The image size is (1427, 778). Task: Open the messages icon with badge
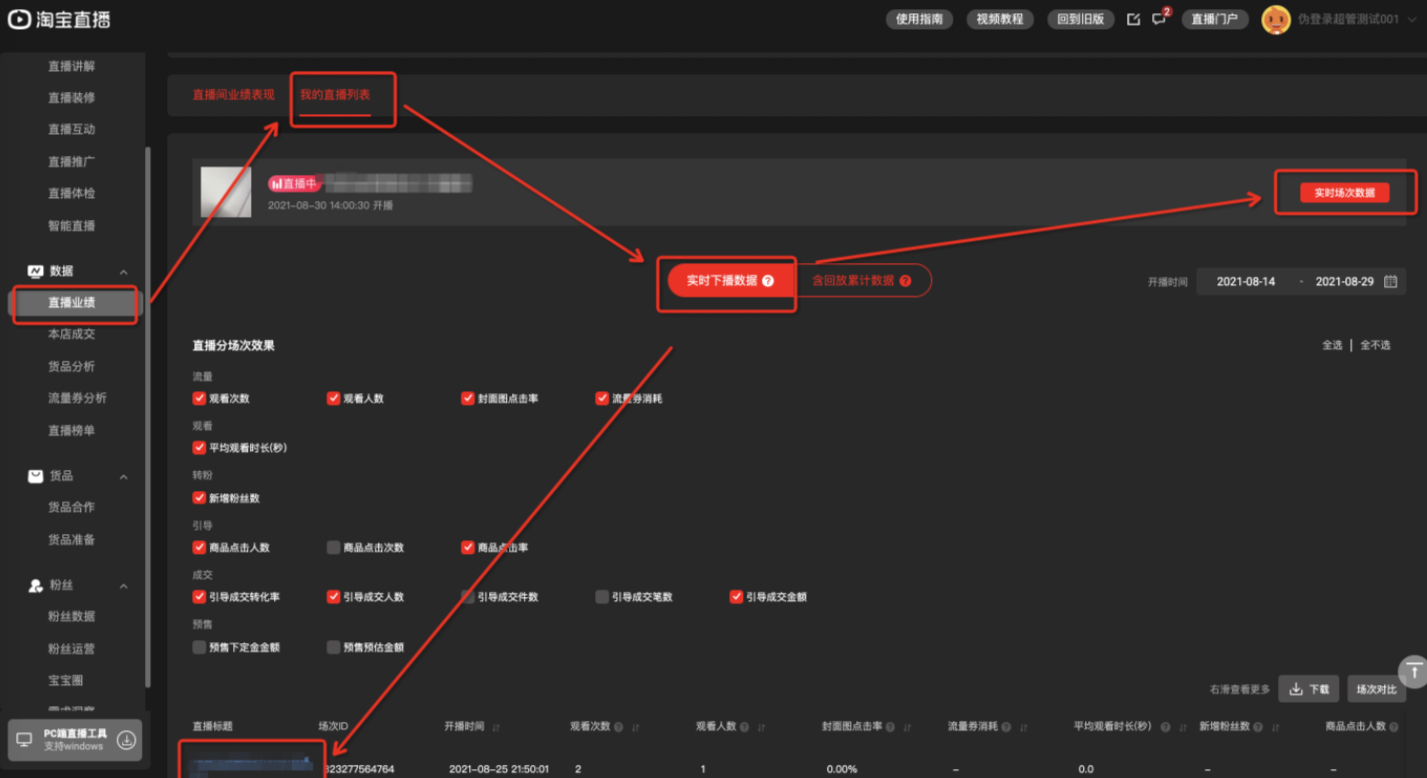click(x=1159, y=19)
